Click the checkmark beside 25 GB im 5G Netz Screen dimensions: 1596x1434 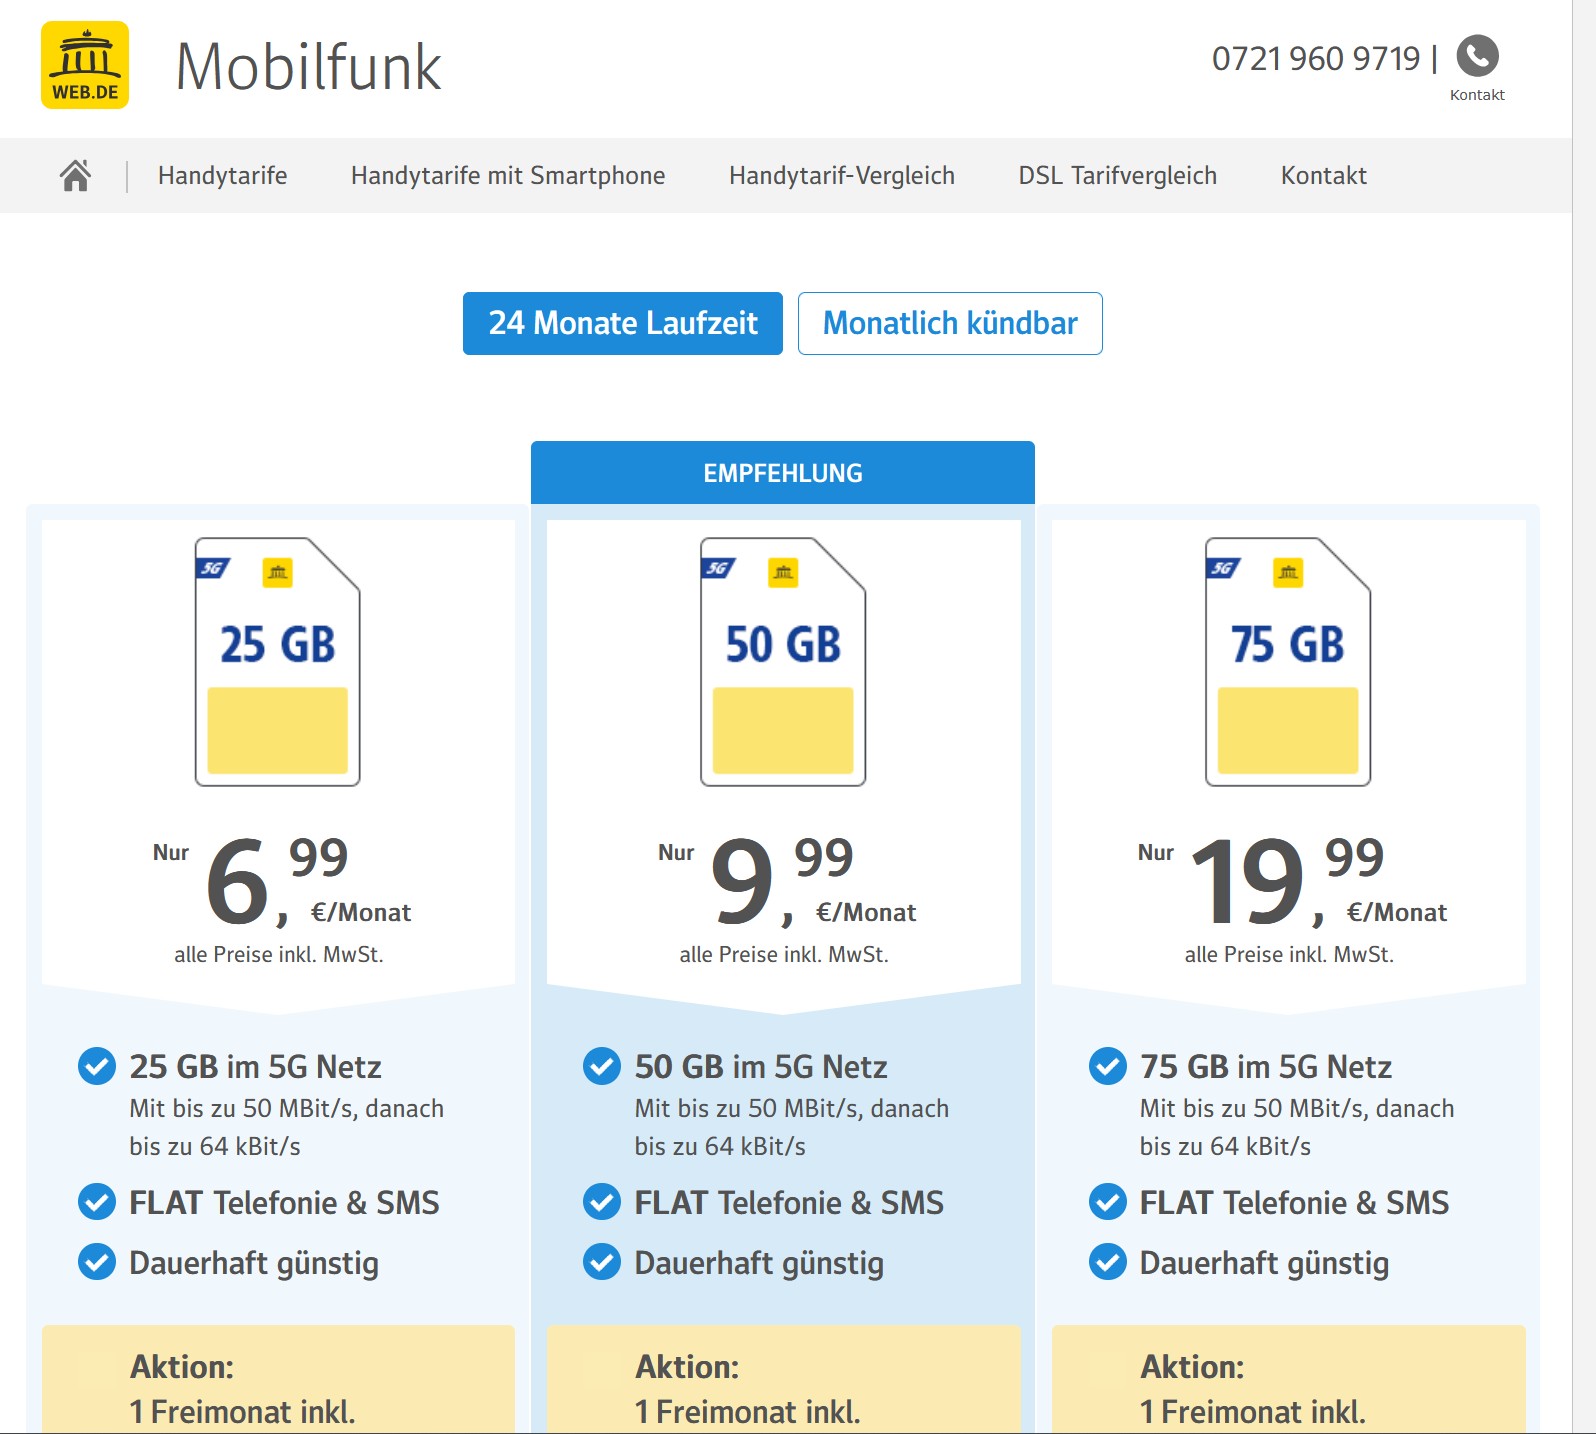tap(97, 1066)
